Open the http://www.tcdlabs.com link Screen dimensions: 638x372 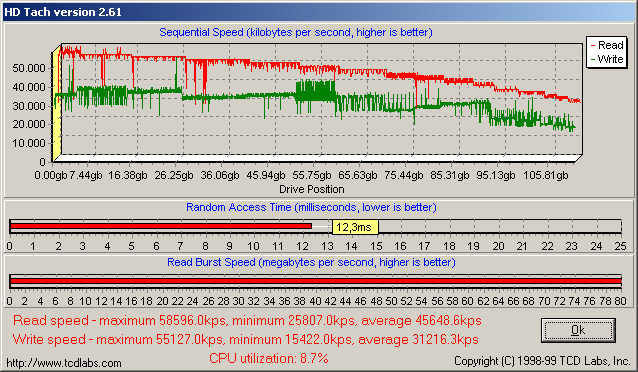(x=64, y=363)
